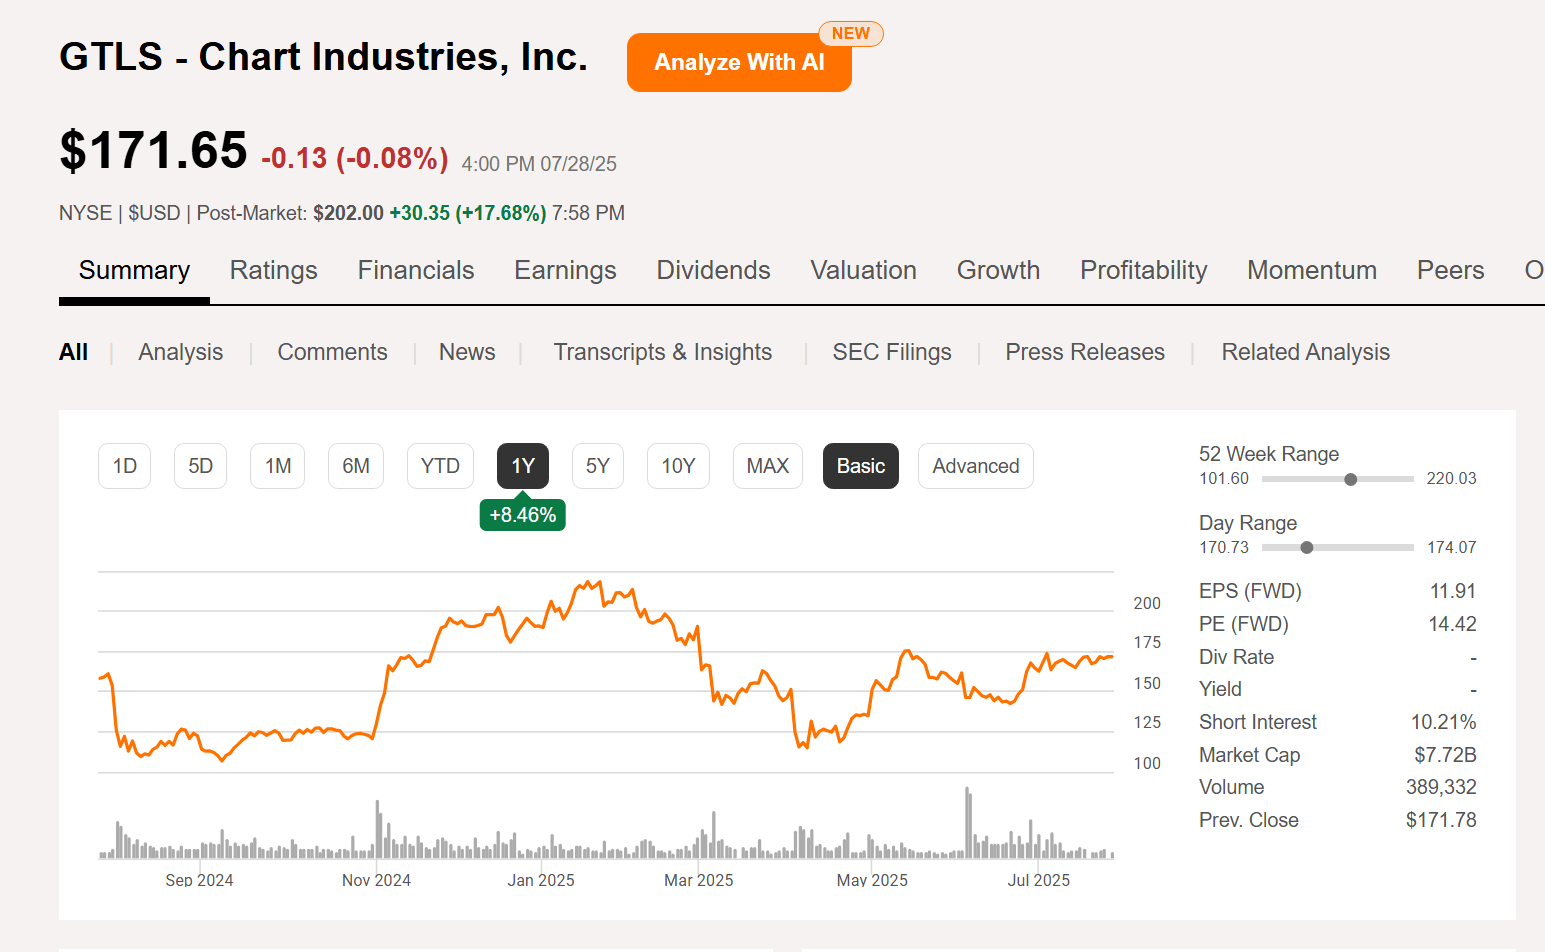Open Press Releases section
The image size is (1545, 952).
tap(1085, 352)
